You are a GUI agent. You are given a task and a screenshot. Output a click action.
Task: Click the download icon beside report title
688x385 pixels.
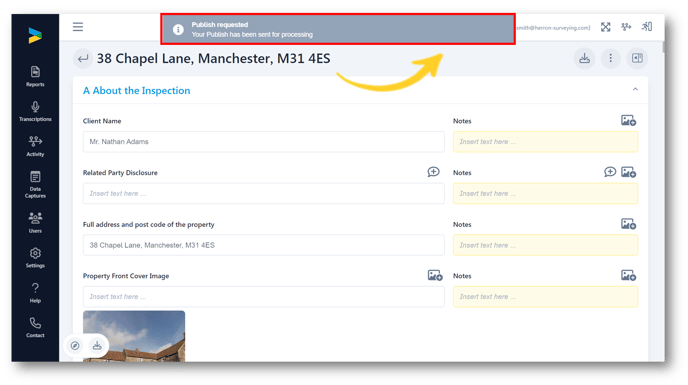point(584,58)
